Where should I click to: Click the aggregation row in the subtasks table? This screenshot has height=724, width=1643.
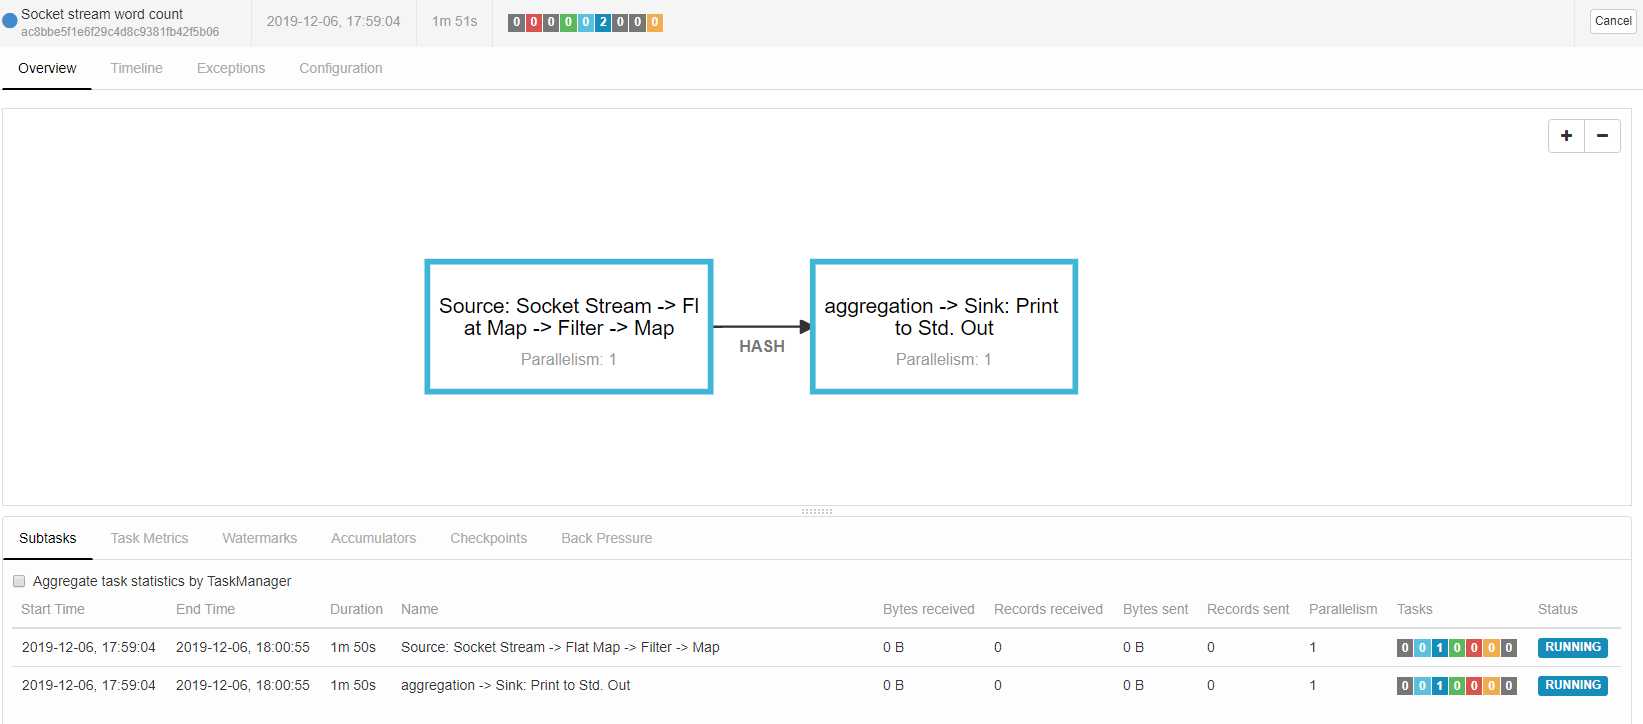point(515,686)
